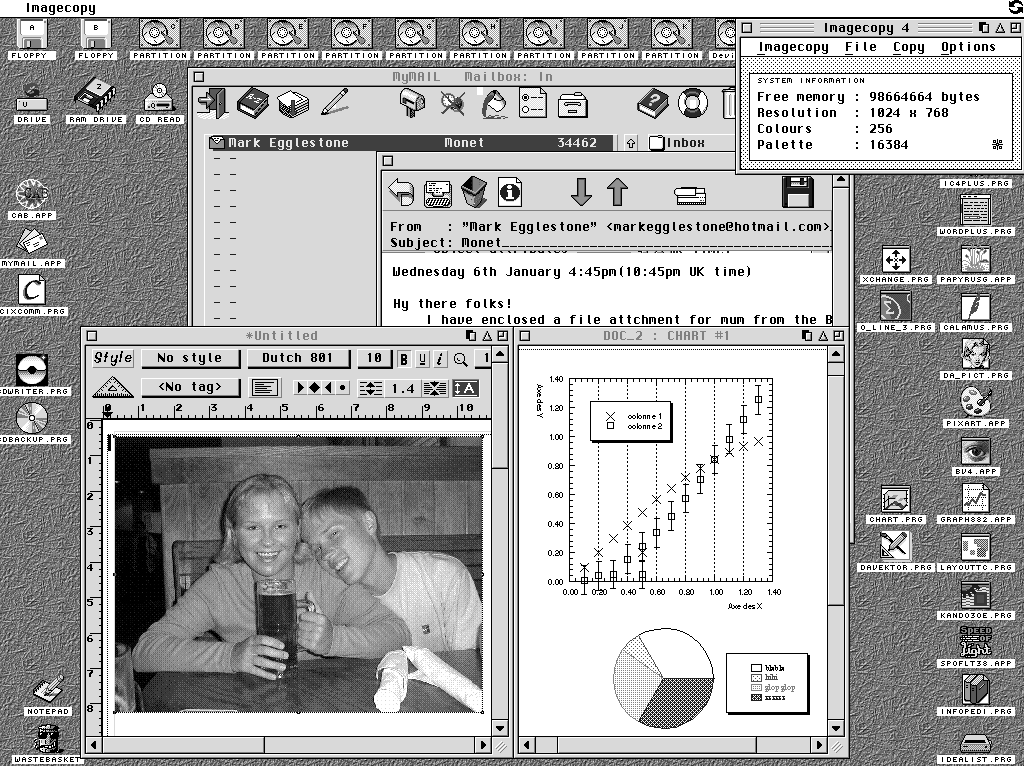Go to next message with the down arrow
This screenshot has height=766, width=1024.
click(x=581, y=192)
